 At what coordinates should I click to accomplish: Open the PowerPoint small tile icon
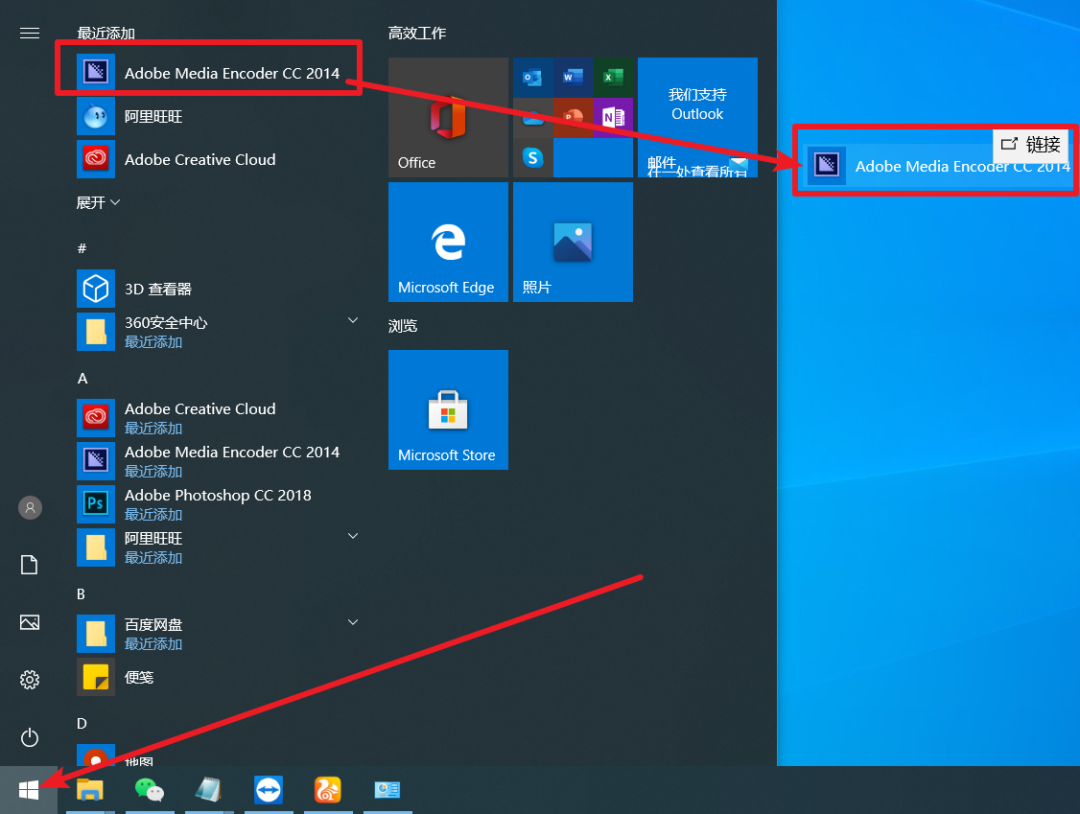coord(572,117)
